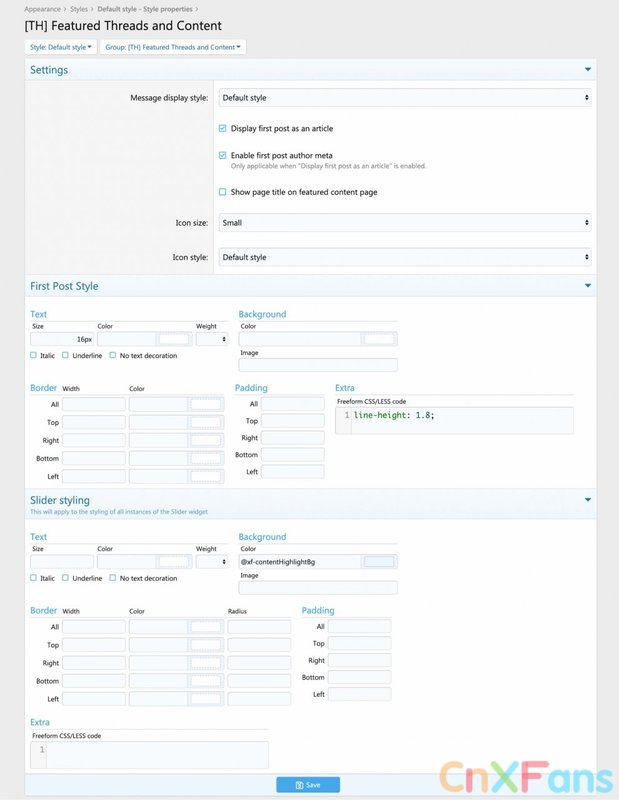The image size is (619, 800).
Task: Click First Post Style border All color swatch
Action: [x=206, y=404]
